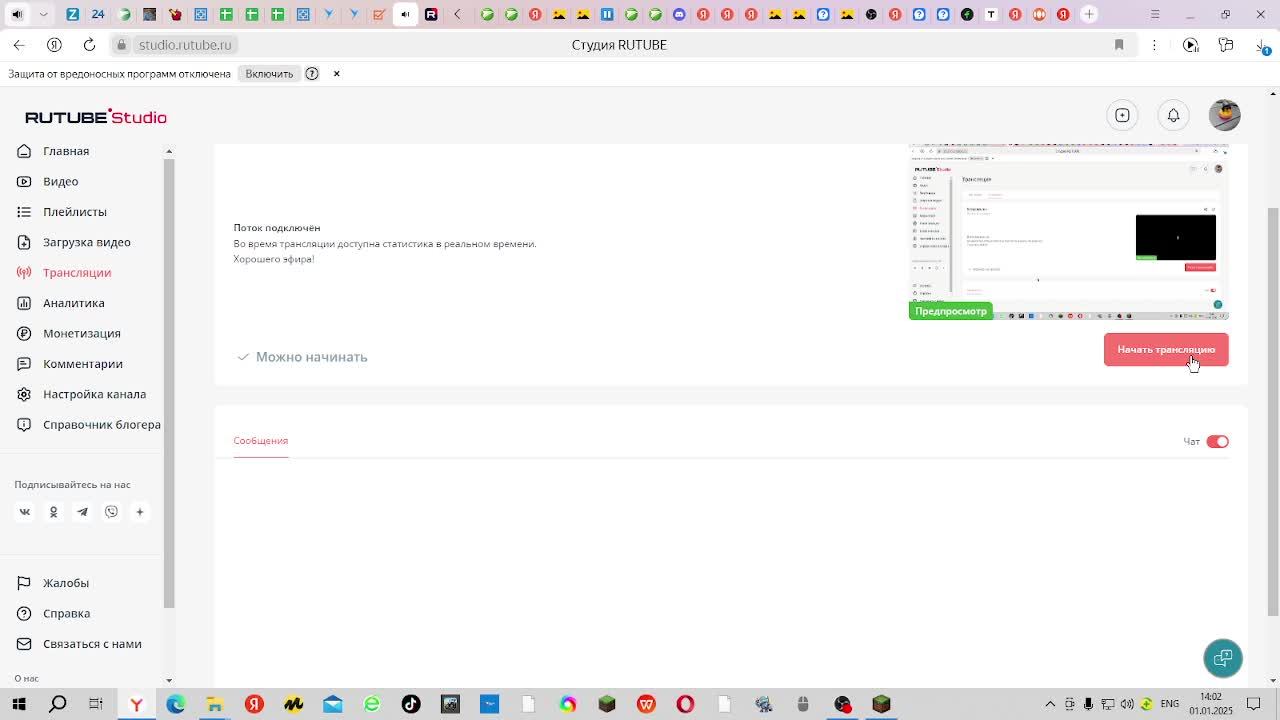Screen dimensions: 1280x720
Task: Open the Аналитика section
Action: (x=73, y=303)
